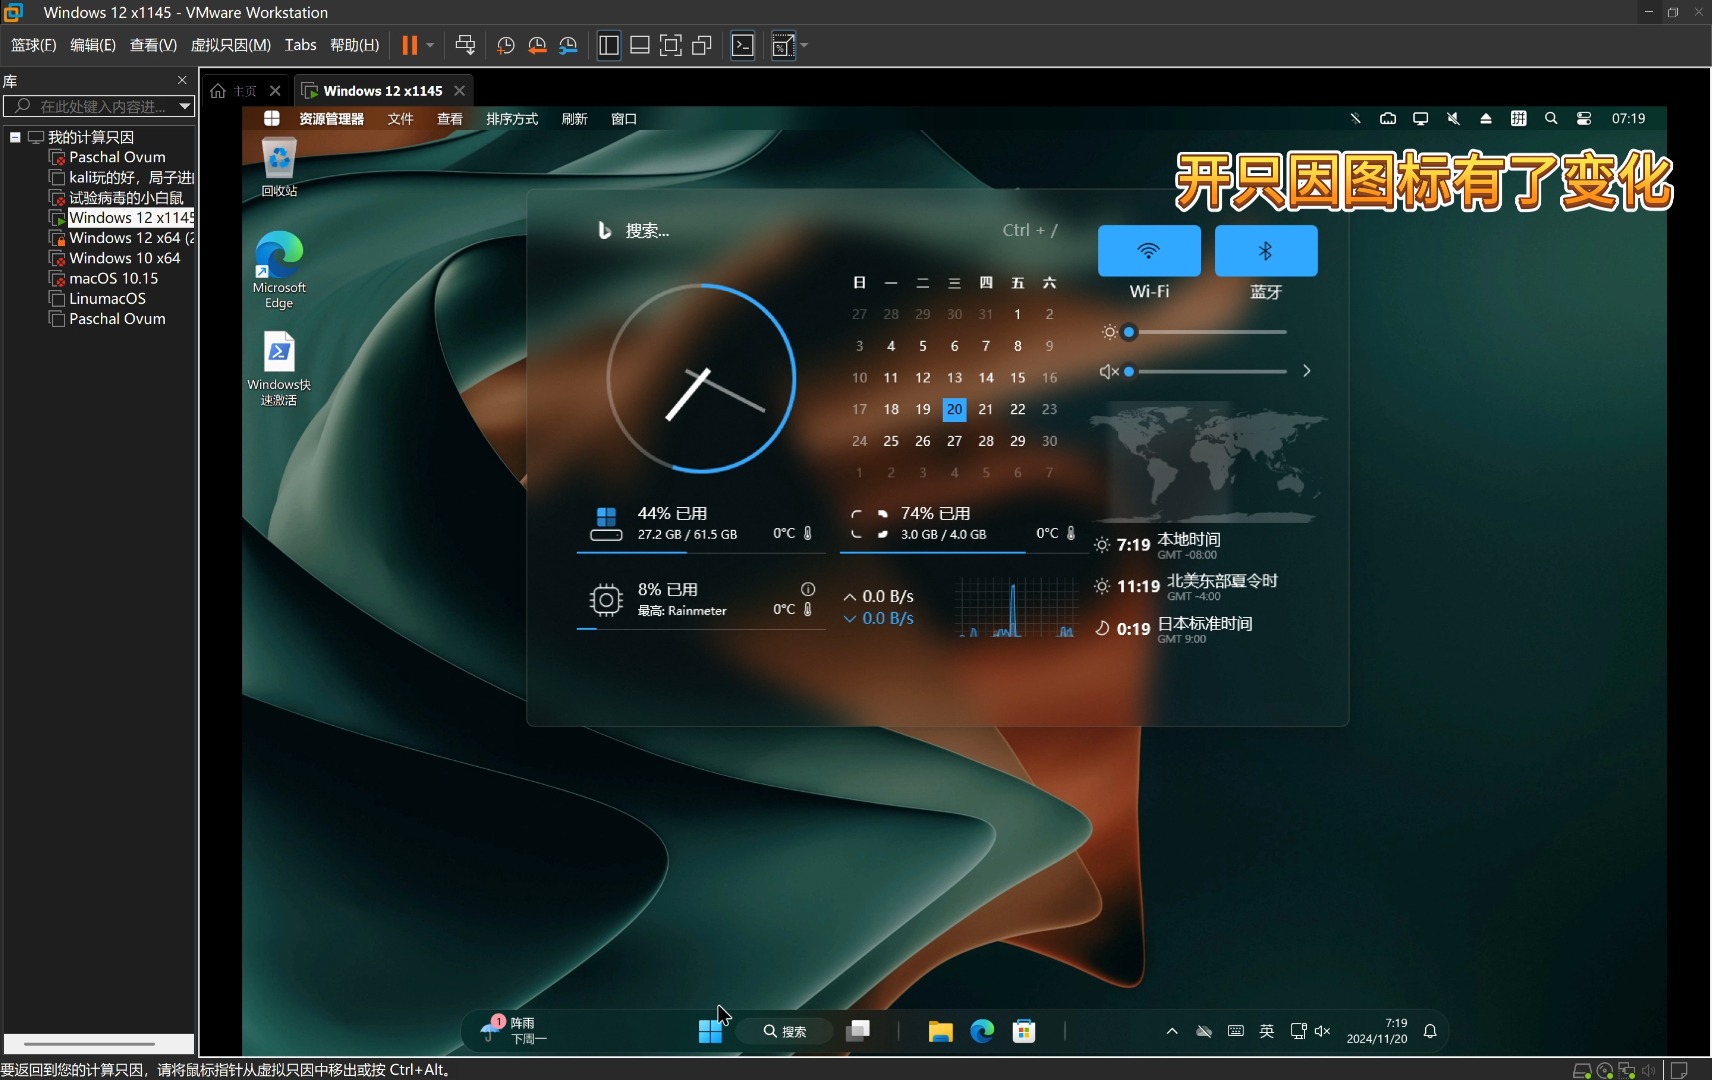Enter full screen mode icon
The height and width of the screenshot is (1080, 1712).
tap(671, 45)
